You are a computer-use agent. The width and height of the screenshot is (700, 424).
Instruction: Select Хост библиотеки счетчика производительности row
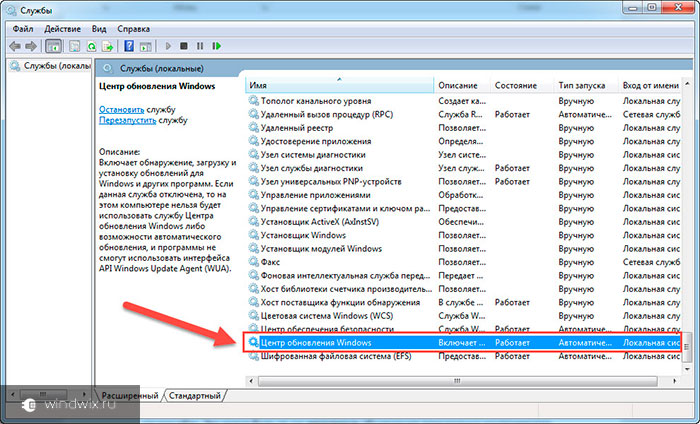[464, 289]
